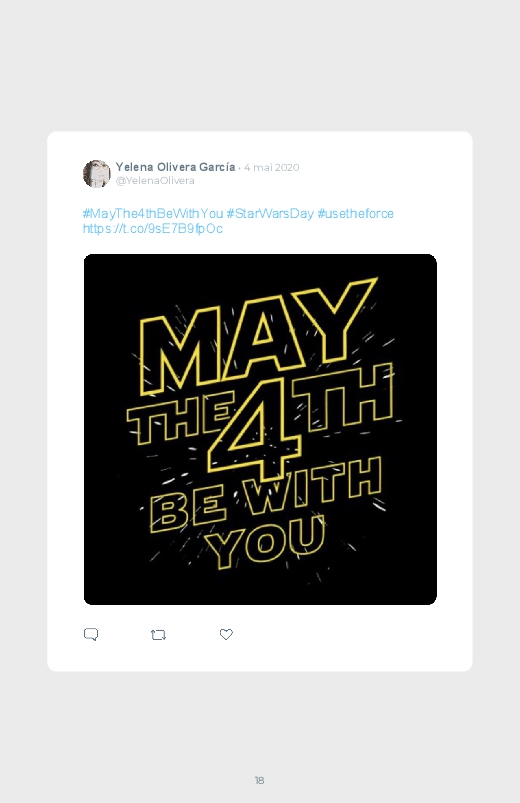Open the #usetheforce hashtag
This screenshot has width=520, height=803.
click(356, 214)
